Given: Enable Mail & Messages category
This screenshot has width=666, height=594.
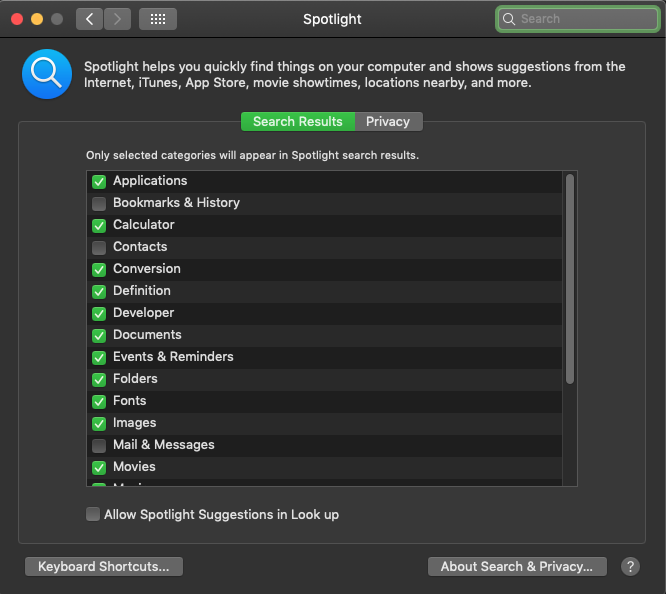Looking at the screenshot, I should pos(99,446).
